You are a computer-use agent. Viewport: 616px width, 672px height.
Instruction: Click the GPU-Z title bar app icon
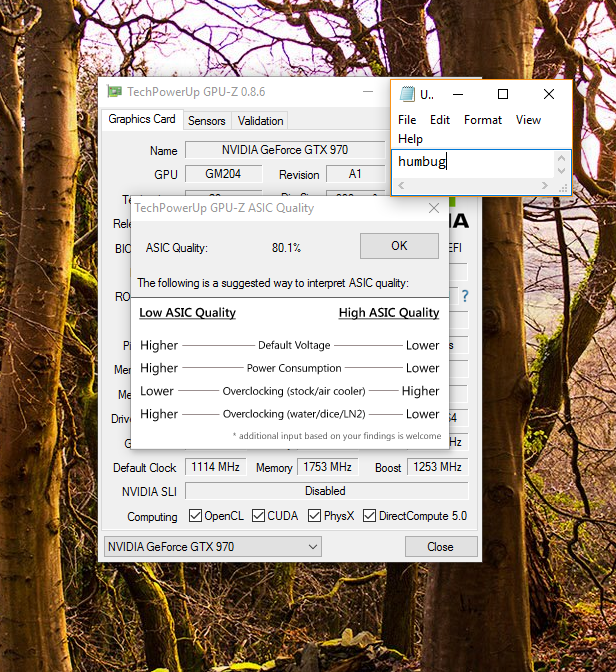click(x=115, y=92)
